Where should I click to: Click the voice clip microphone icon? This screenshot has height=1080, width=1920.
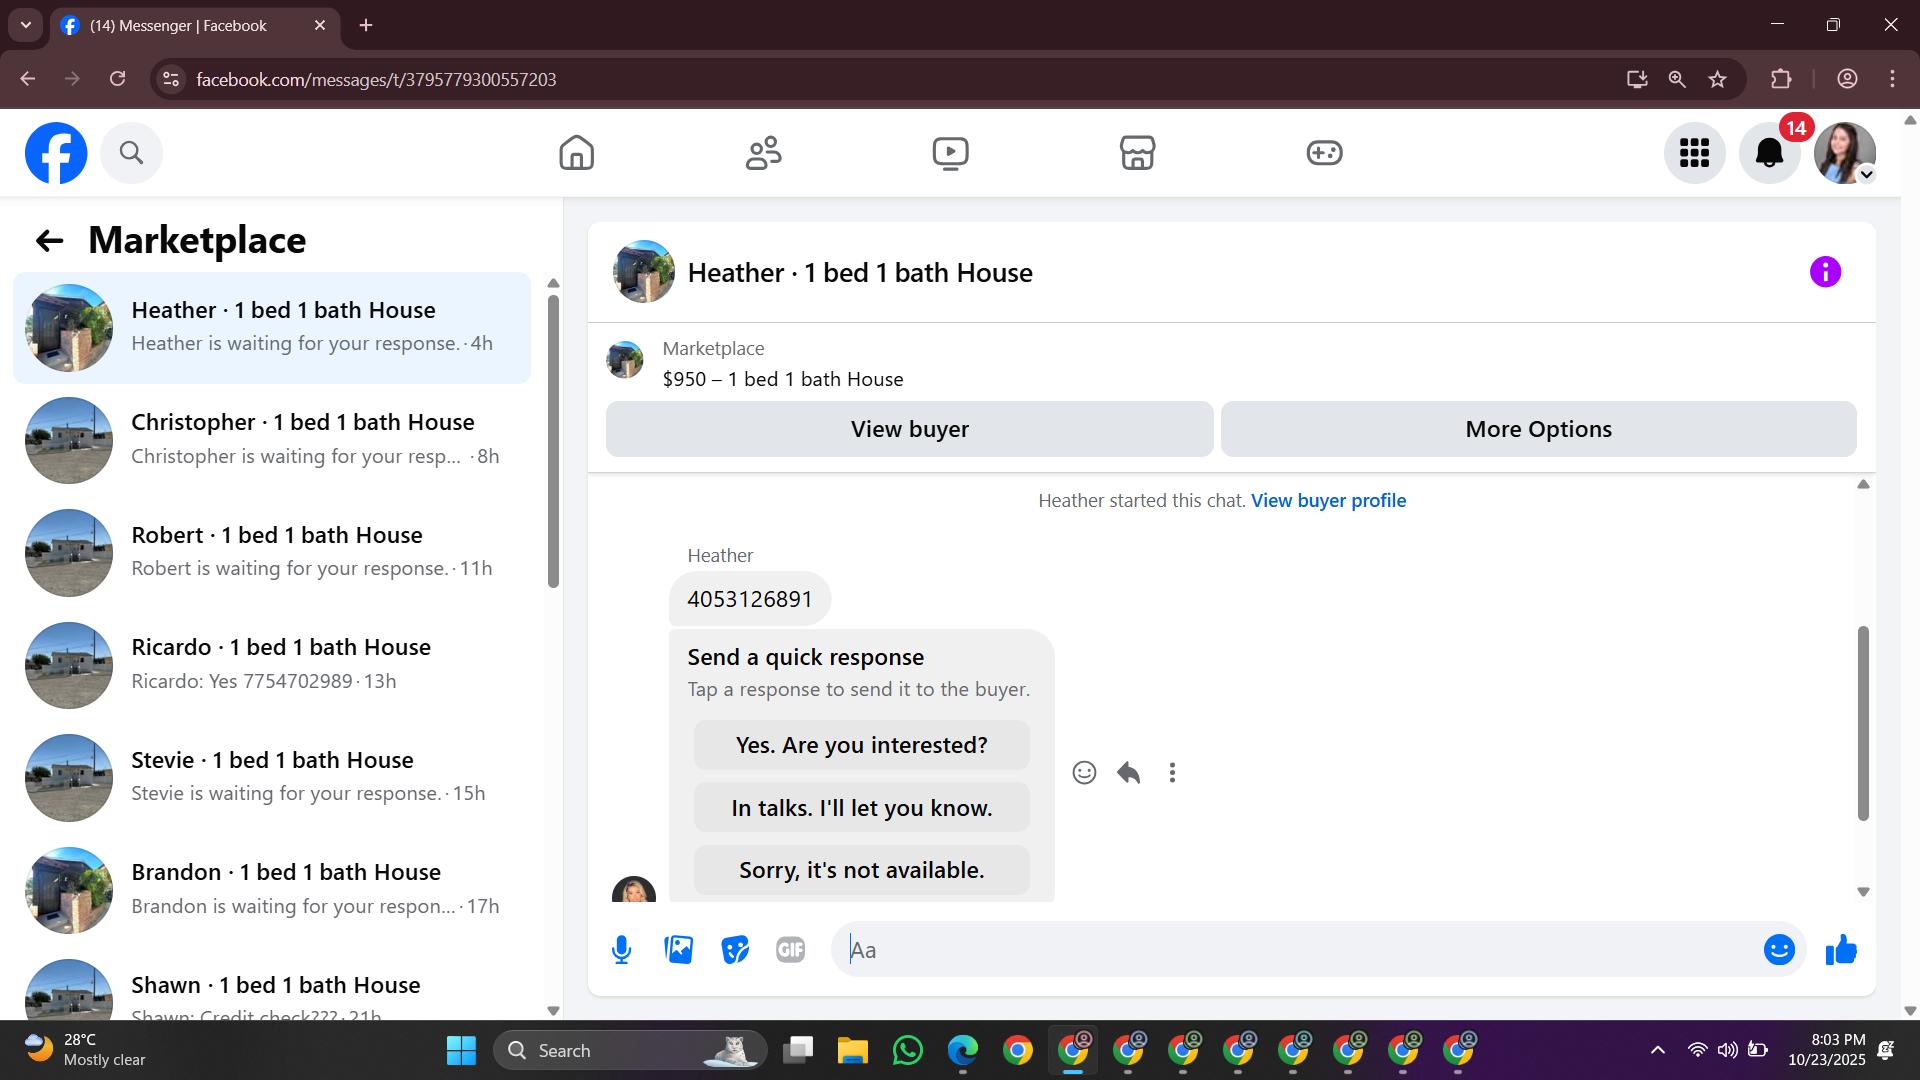(621, 950)
